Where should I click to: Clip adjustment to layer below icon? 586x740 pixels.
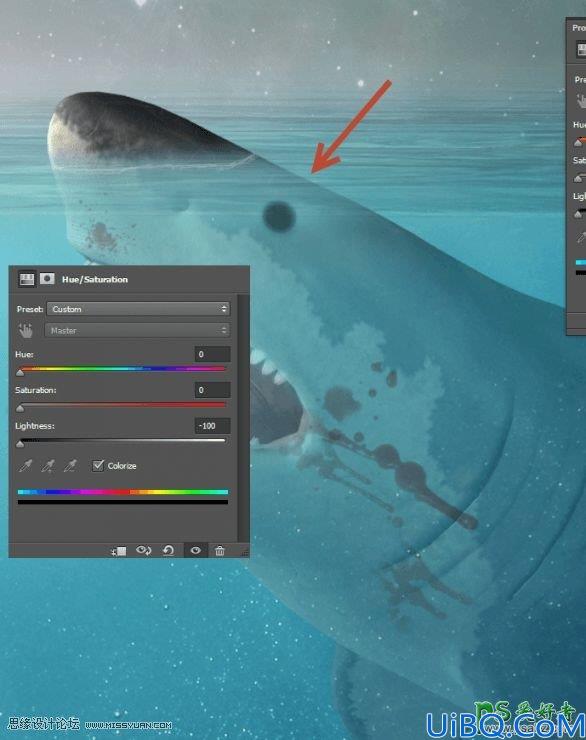[x=118, y=551]
